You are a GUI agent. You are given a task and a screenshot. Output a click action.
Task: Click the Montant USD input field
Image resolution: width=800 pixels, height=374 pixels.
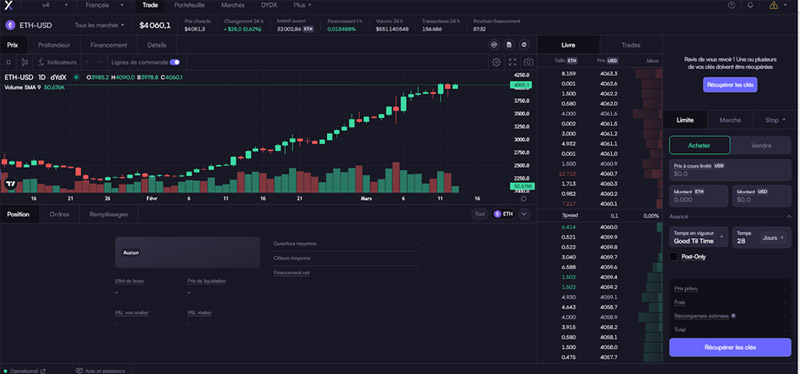[762, 196]
